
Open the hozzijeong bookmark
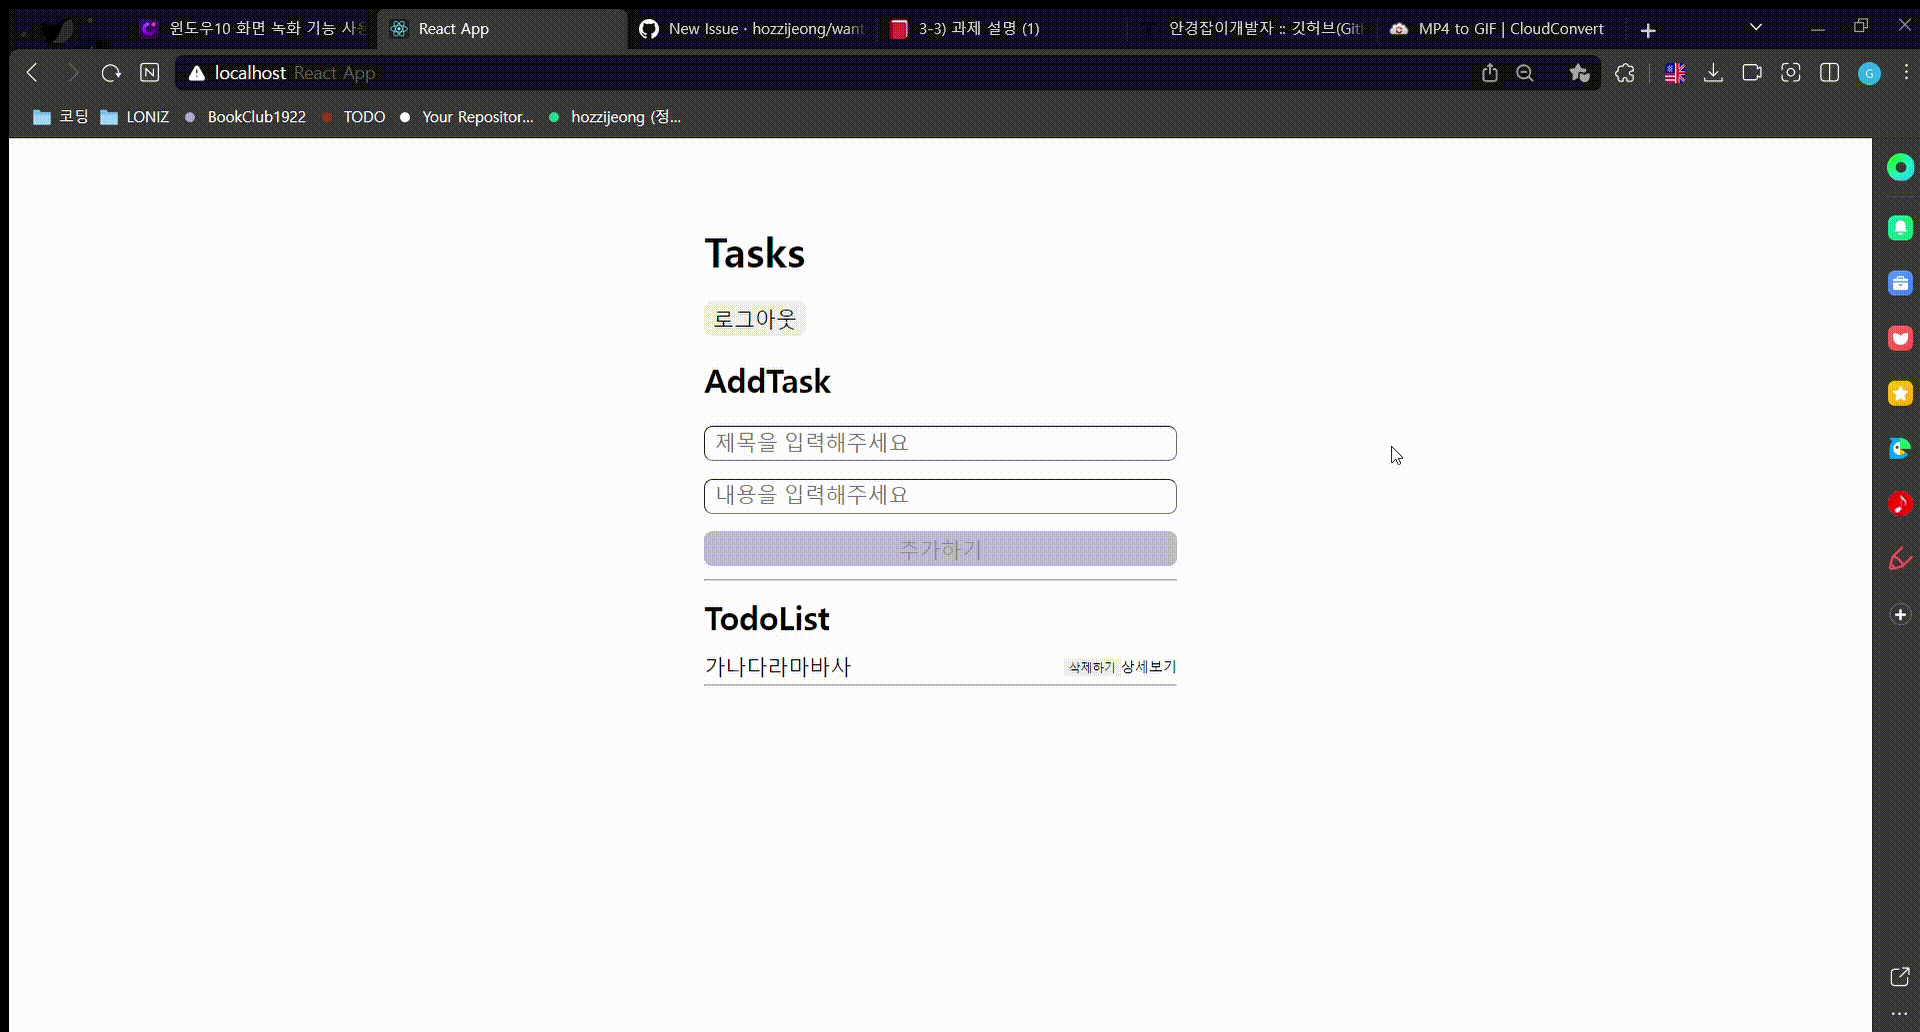[x=615, y=117]
